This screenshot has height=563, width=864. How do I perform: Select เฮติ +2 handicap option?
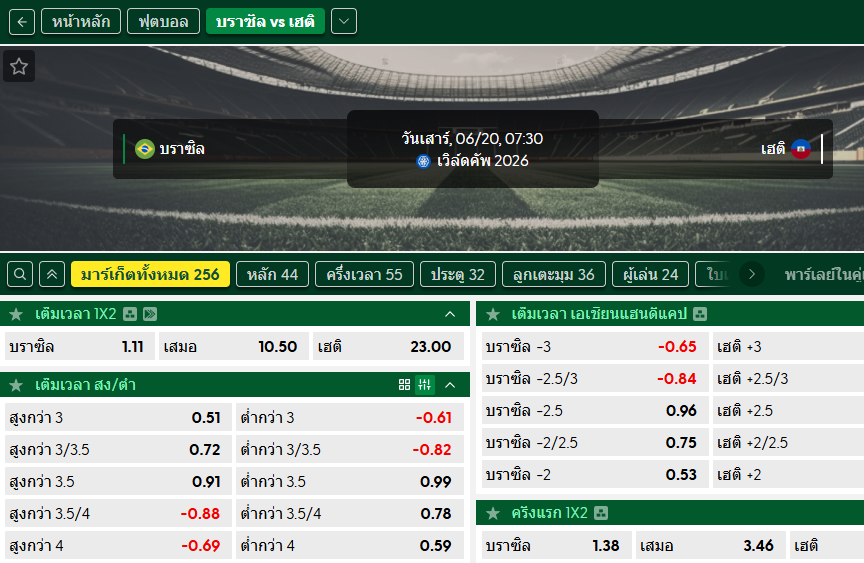click(x=789, y=474)
